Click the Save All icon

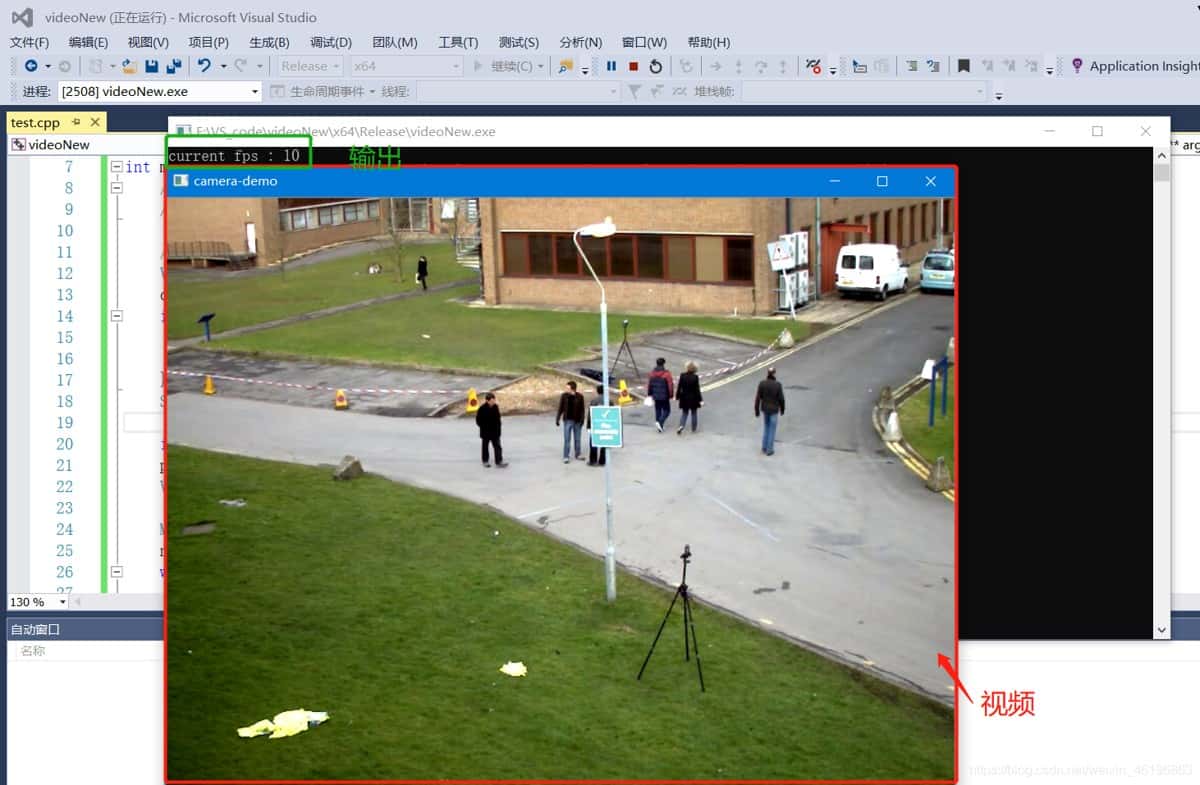click(174, 66)
